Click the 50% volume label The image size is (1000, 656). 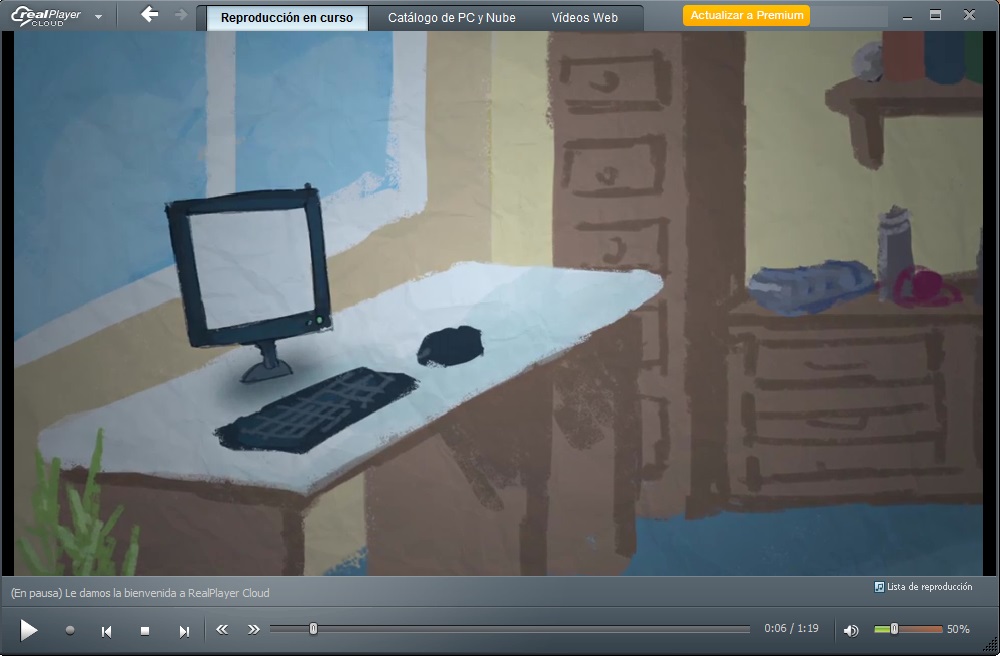[x=958, y=629]
